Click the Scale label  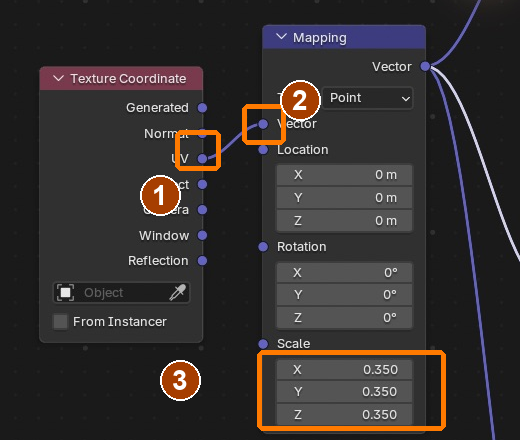294,343
